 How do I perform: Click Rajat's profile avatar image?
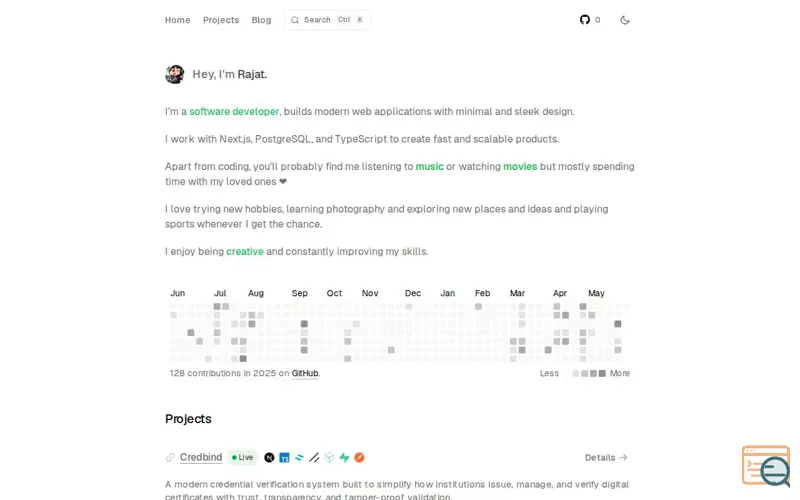(x=174, y=74)
